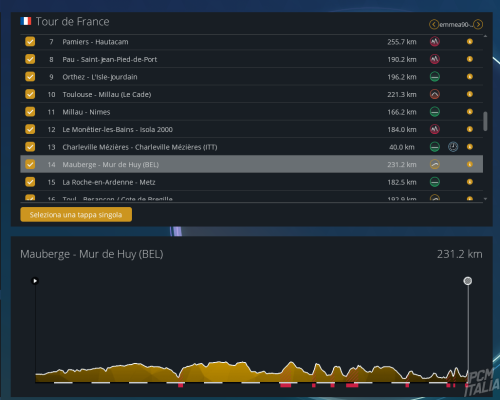The width and height of the screenshot is (500, 400).
Task: Click the '255.7 km' distance value
Action: tap(402, 42)
